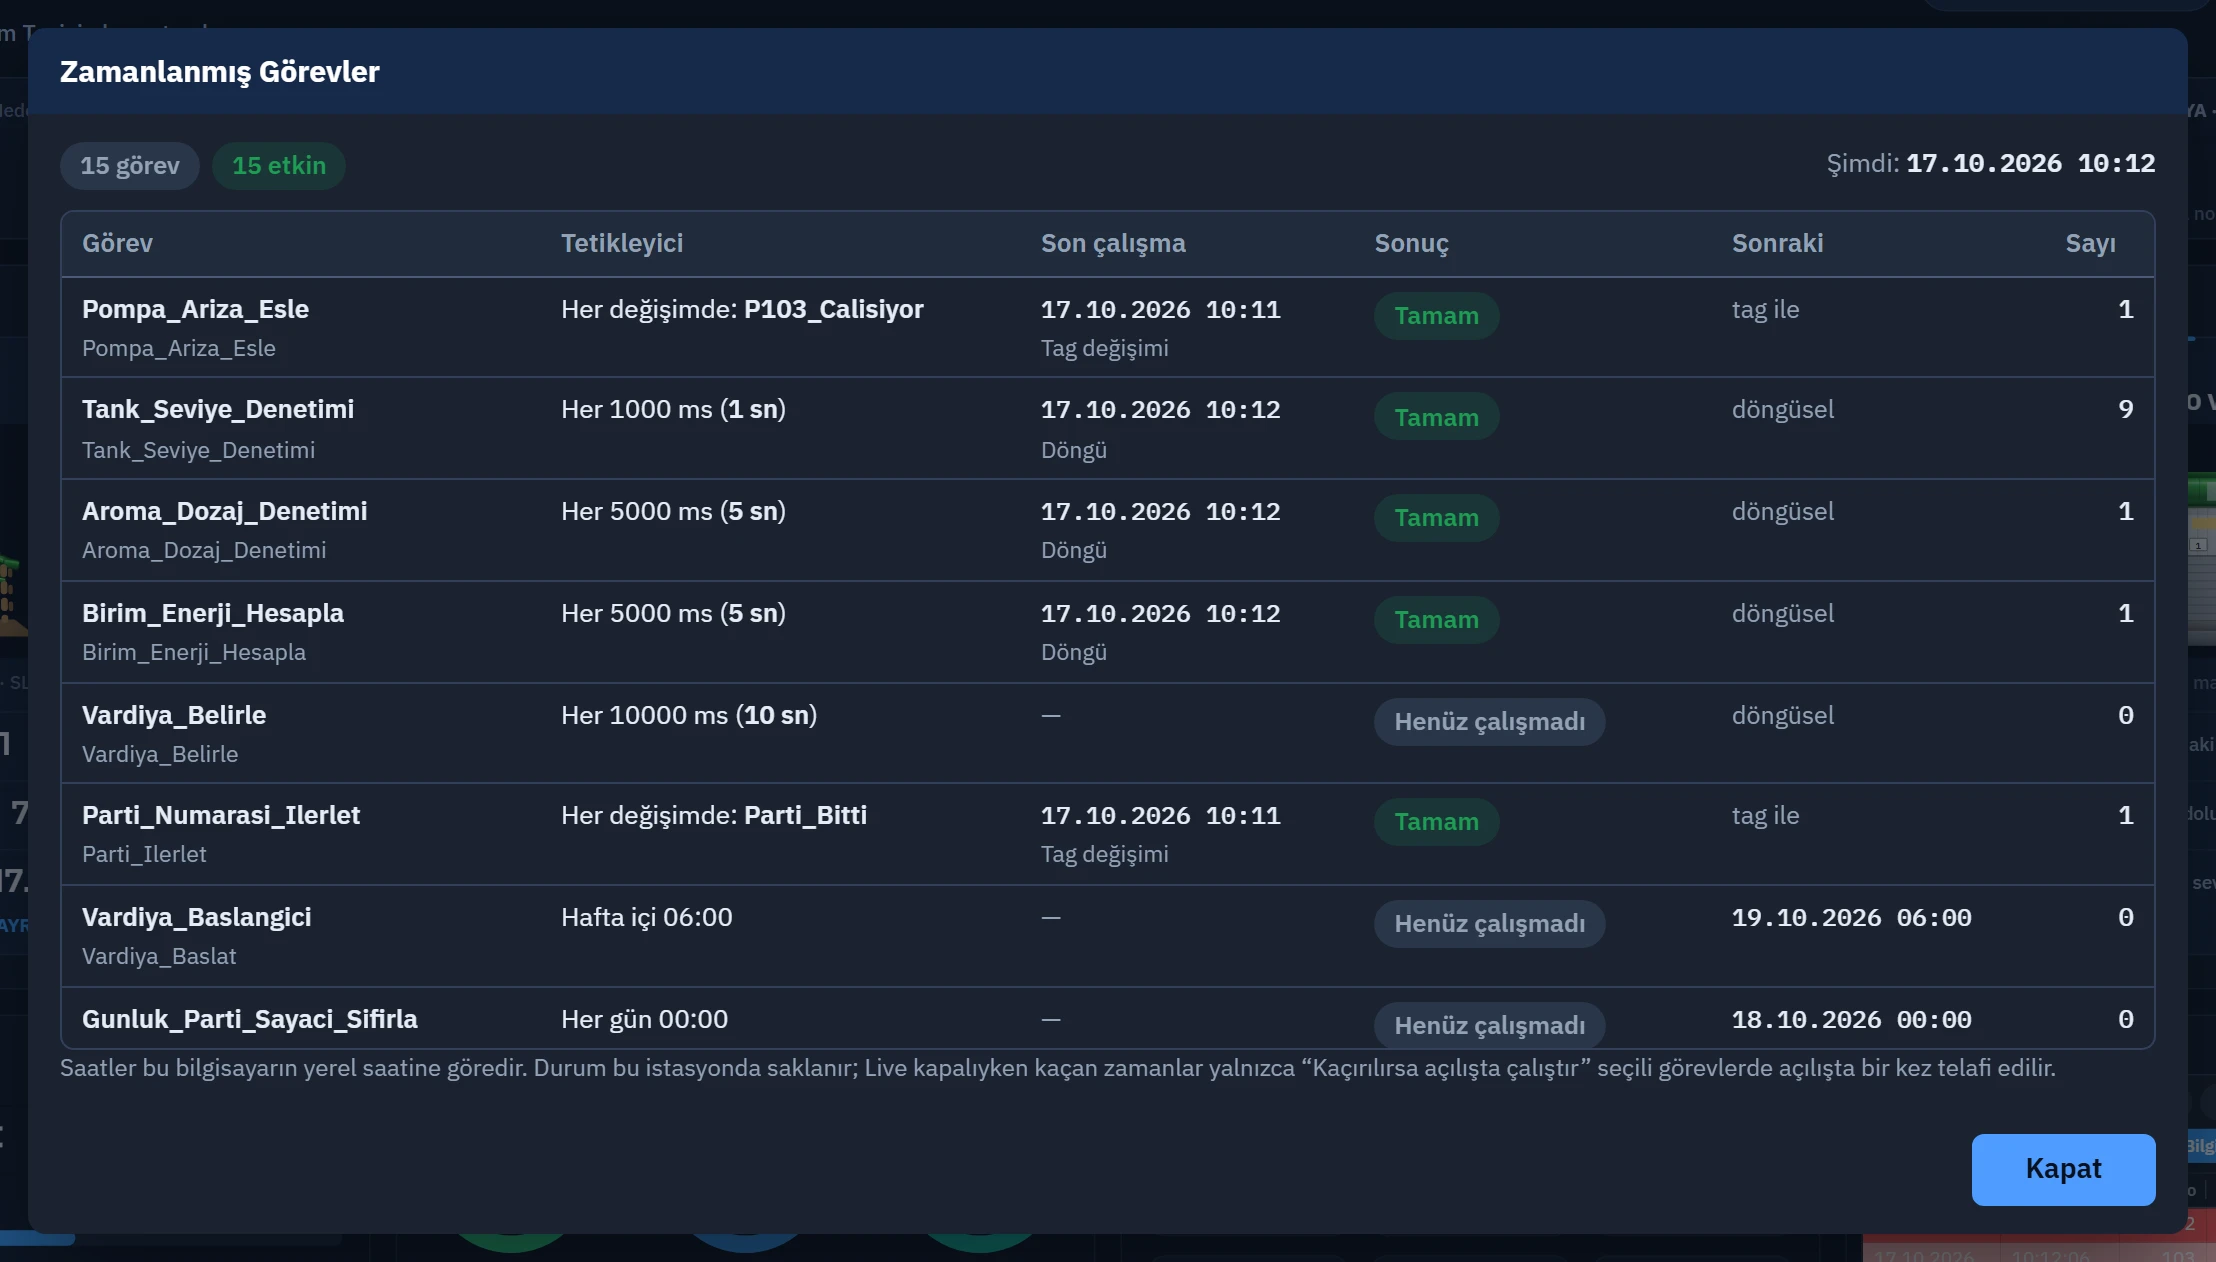Click the Tamam status badge for Tank_Seviye_Denetimi
This screenshot has width=2216, height=1262.
point(1436,417)
